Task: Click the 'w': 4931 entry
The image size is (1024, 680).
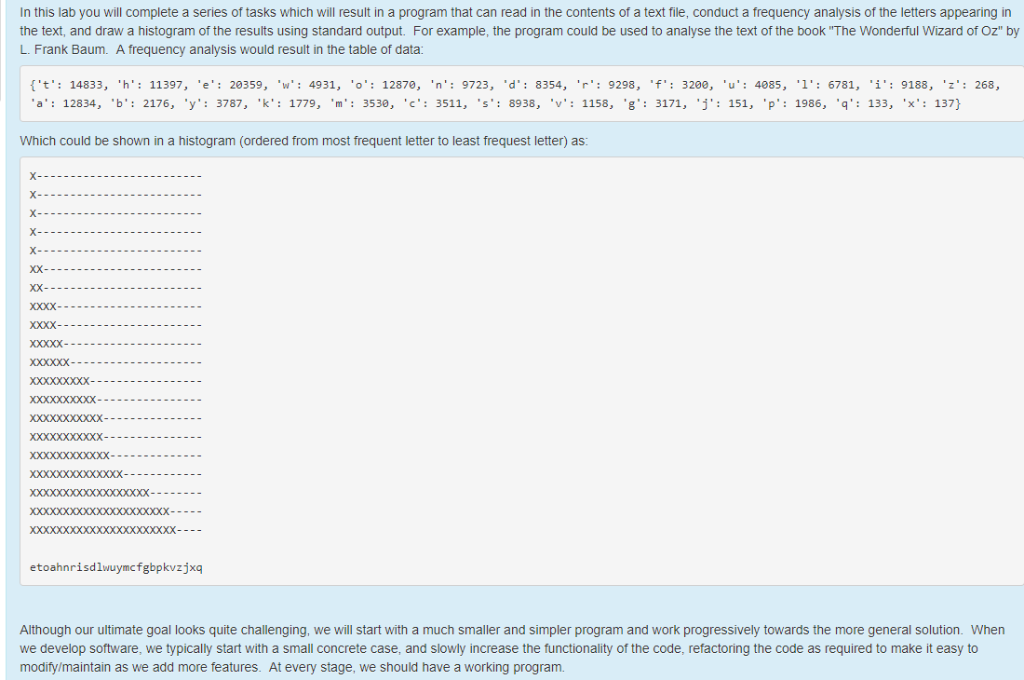Action: [x=306, y=84]
